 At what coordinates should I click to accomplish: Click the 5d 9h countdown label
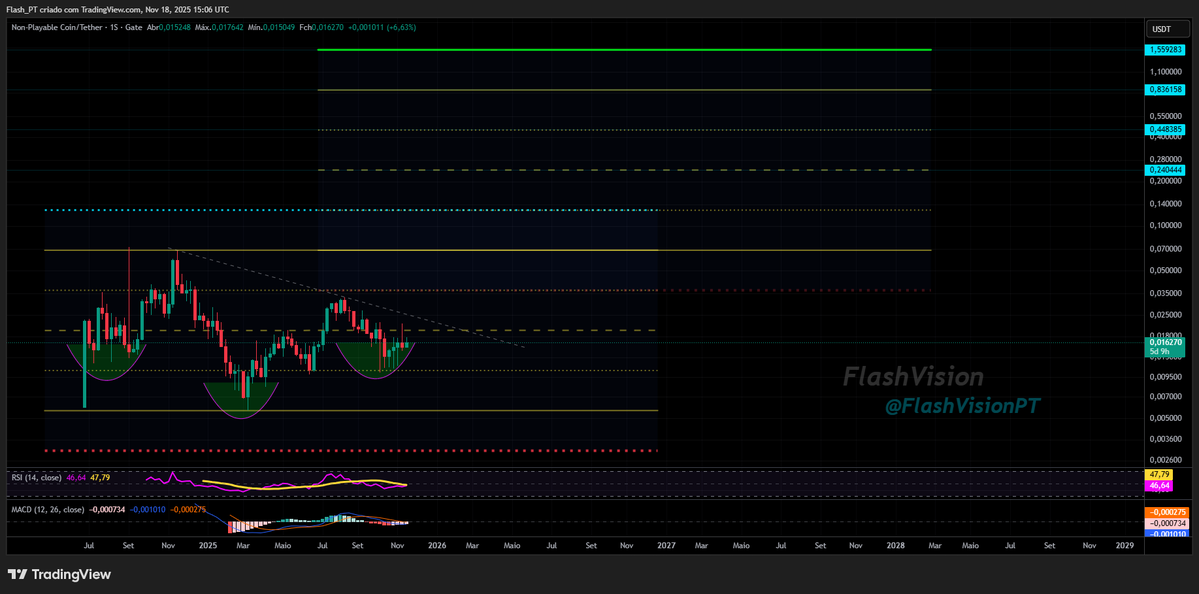[x=1165, y=352]
